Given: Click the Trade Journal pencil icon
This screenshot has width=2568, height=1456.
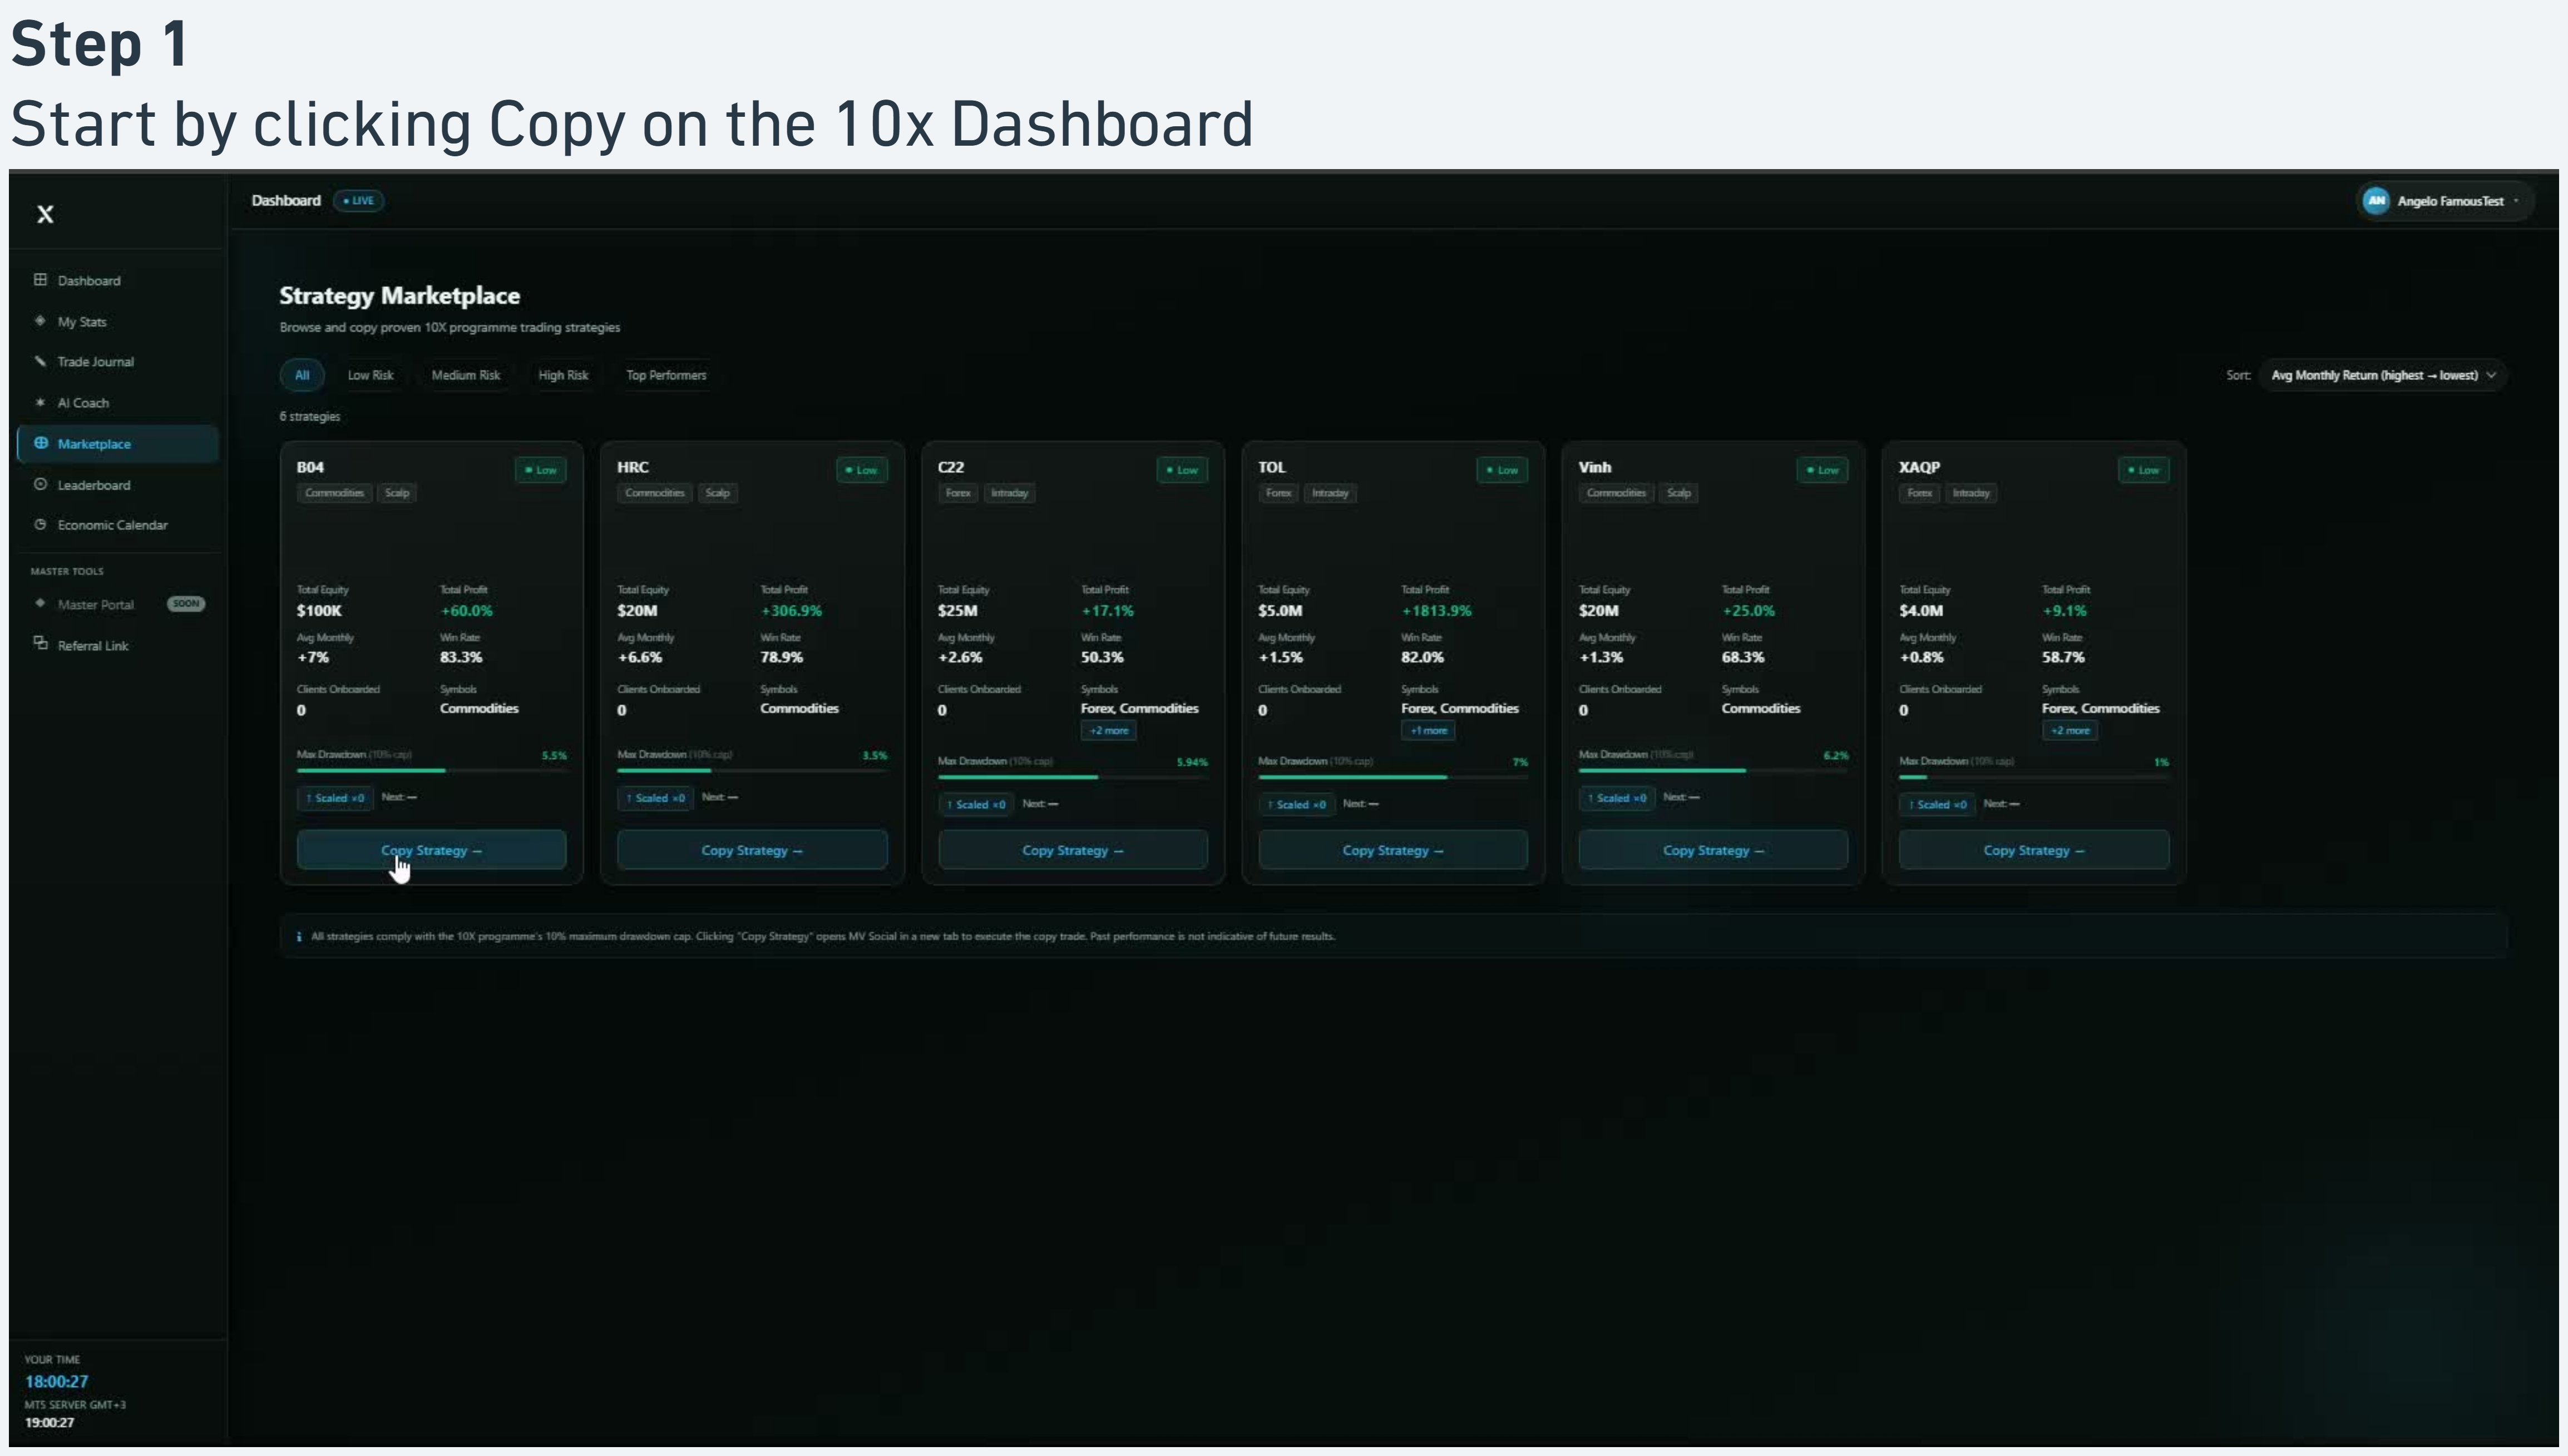Looking at the screenshot, I should (40, 361).
